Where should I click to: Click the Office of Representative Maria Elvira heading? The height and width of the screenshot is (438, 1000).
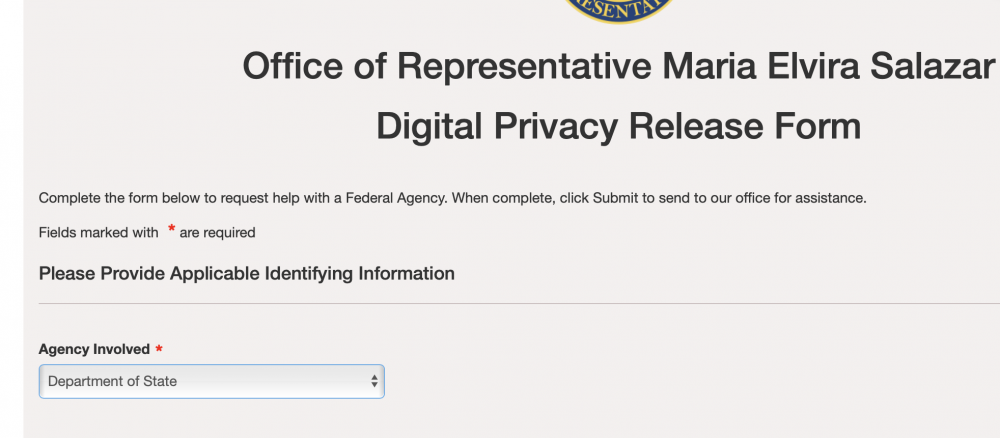tap(618, 66)
